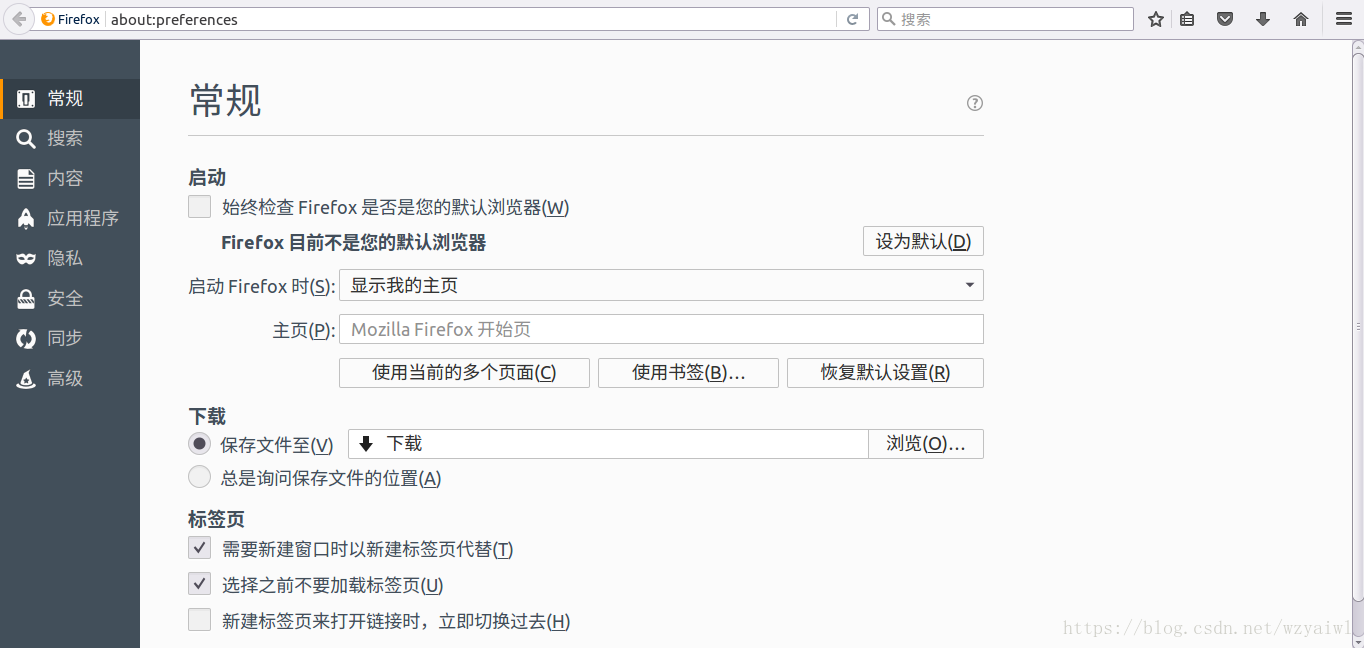Image resolution: width=1364 pixels, height=648 pixels.
Task: Open 应用程序 applications settings in sidebar
Action: point(70,218)
